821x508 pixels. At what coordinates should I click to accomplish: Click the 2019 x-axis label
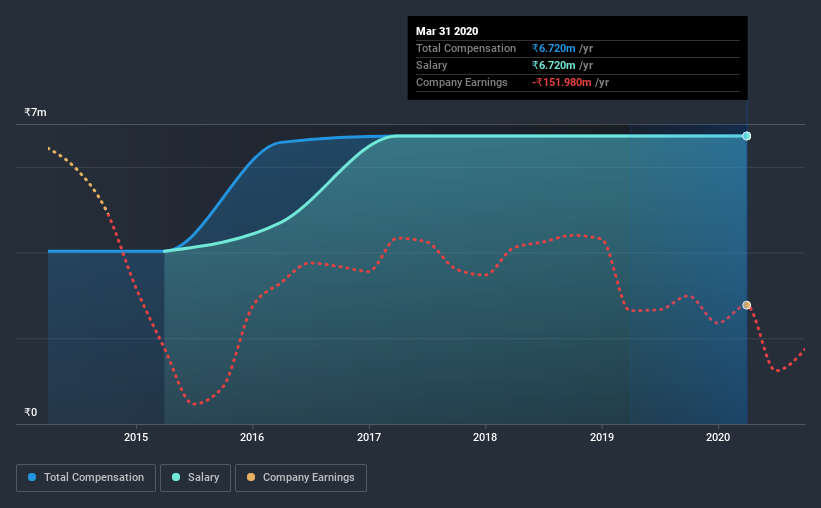coord(602,437)
